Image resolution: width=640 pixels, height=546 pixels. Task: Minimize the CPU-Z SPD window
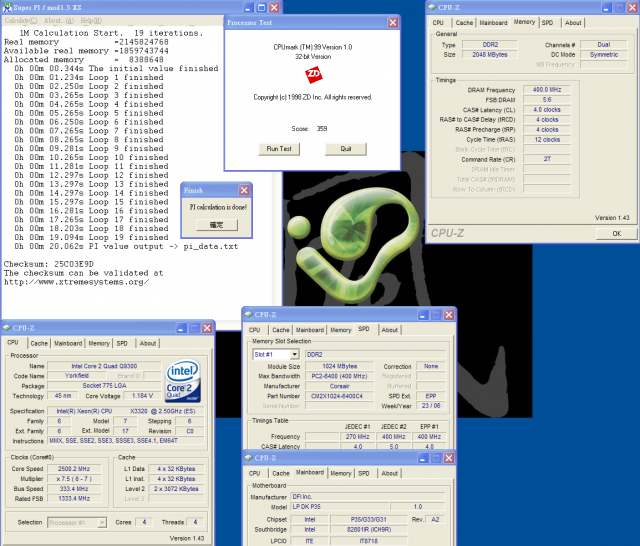(x=423, y=315)
